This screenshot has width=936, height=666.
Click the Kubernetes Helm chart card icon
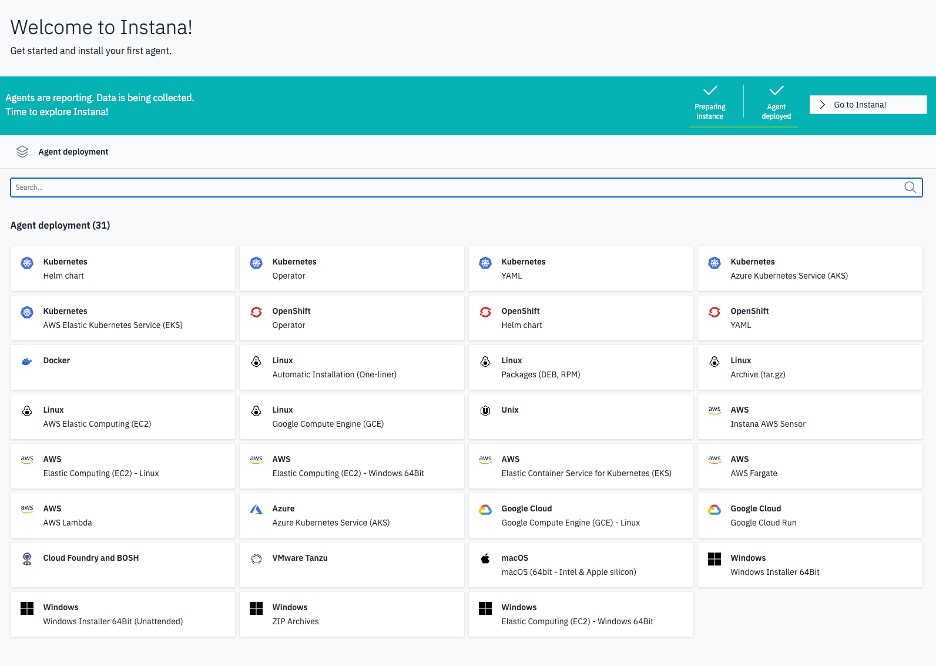pyautogui.click(x=27, y=263)
